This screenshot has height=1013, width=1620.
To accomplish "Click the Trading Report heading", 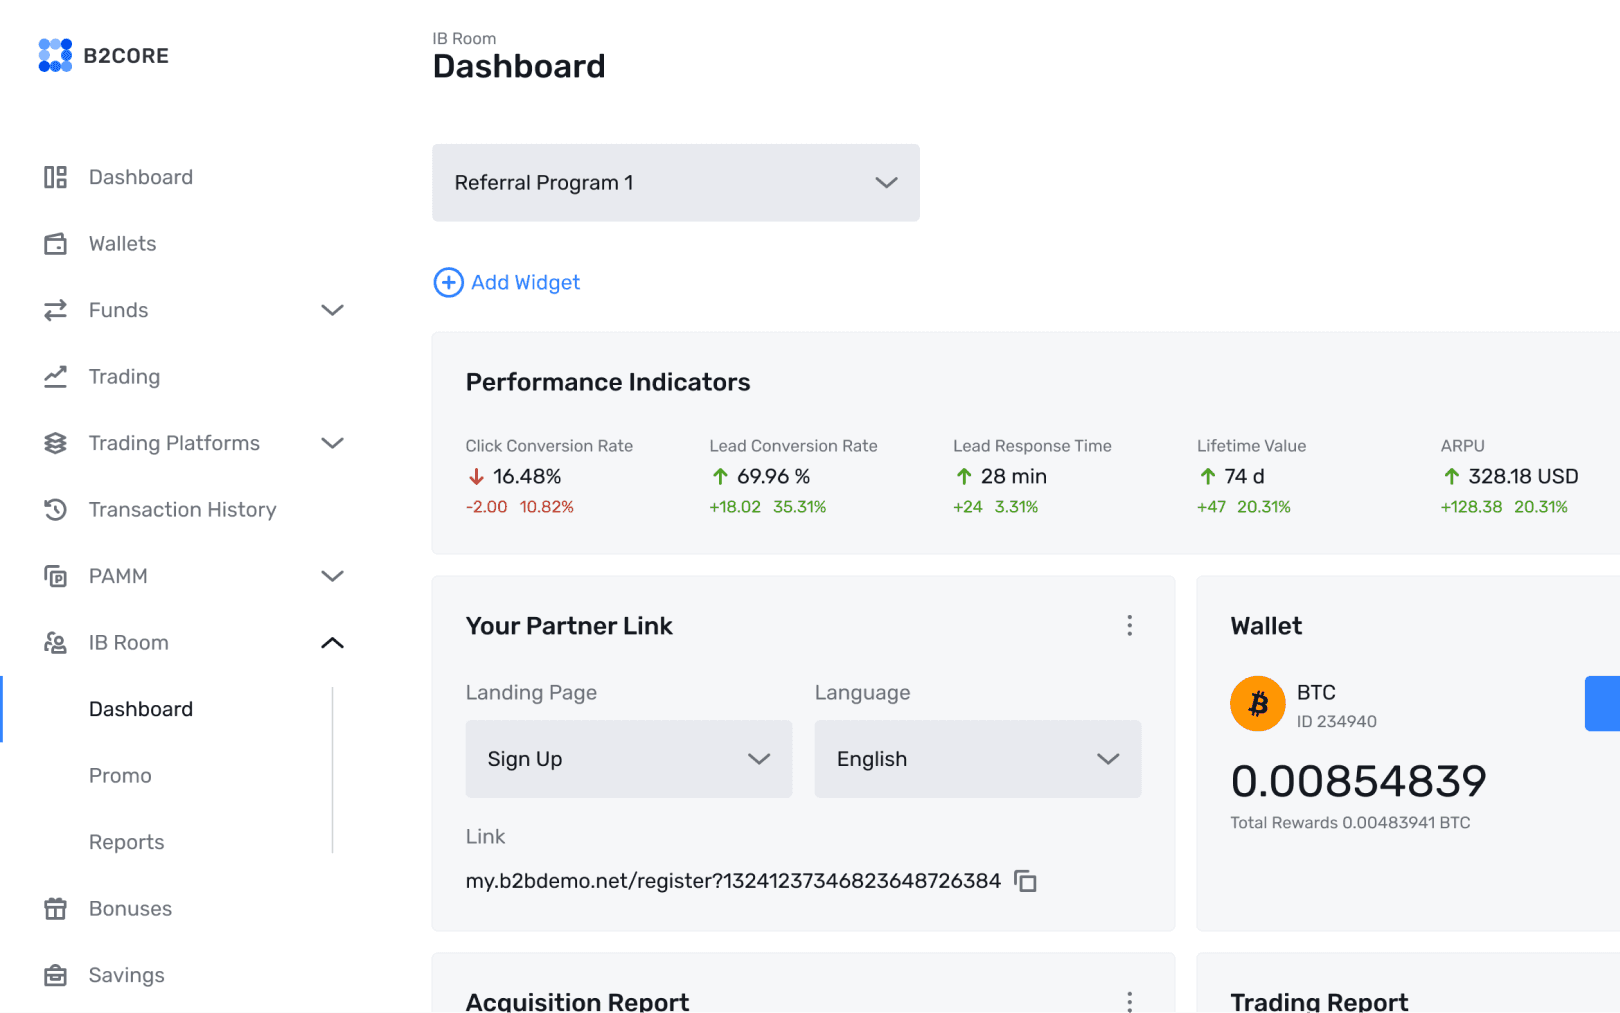I will 1319,1001.
